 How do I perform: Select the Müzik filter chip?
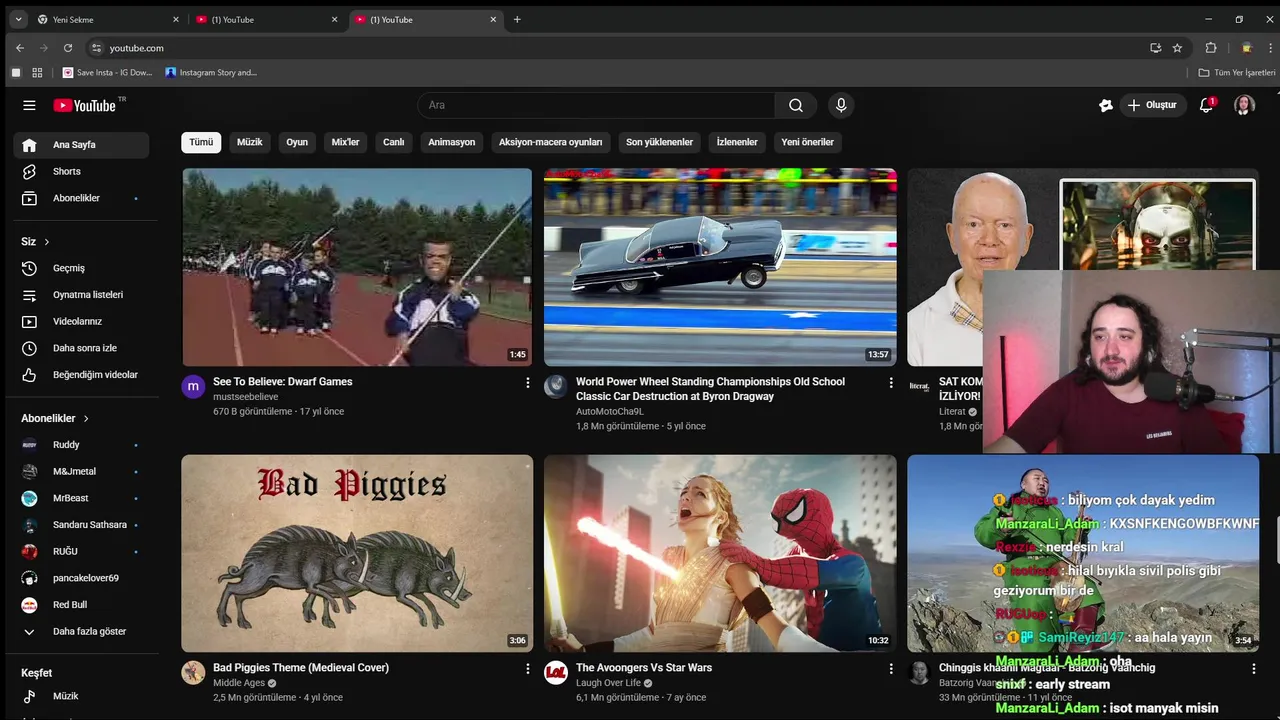[249, 142]
